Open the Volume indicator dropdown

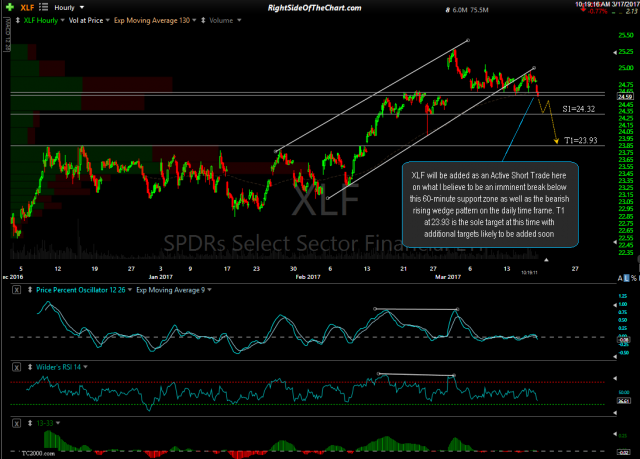(239, 20)
